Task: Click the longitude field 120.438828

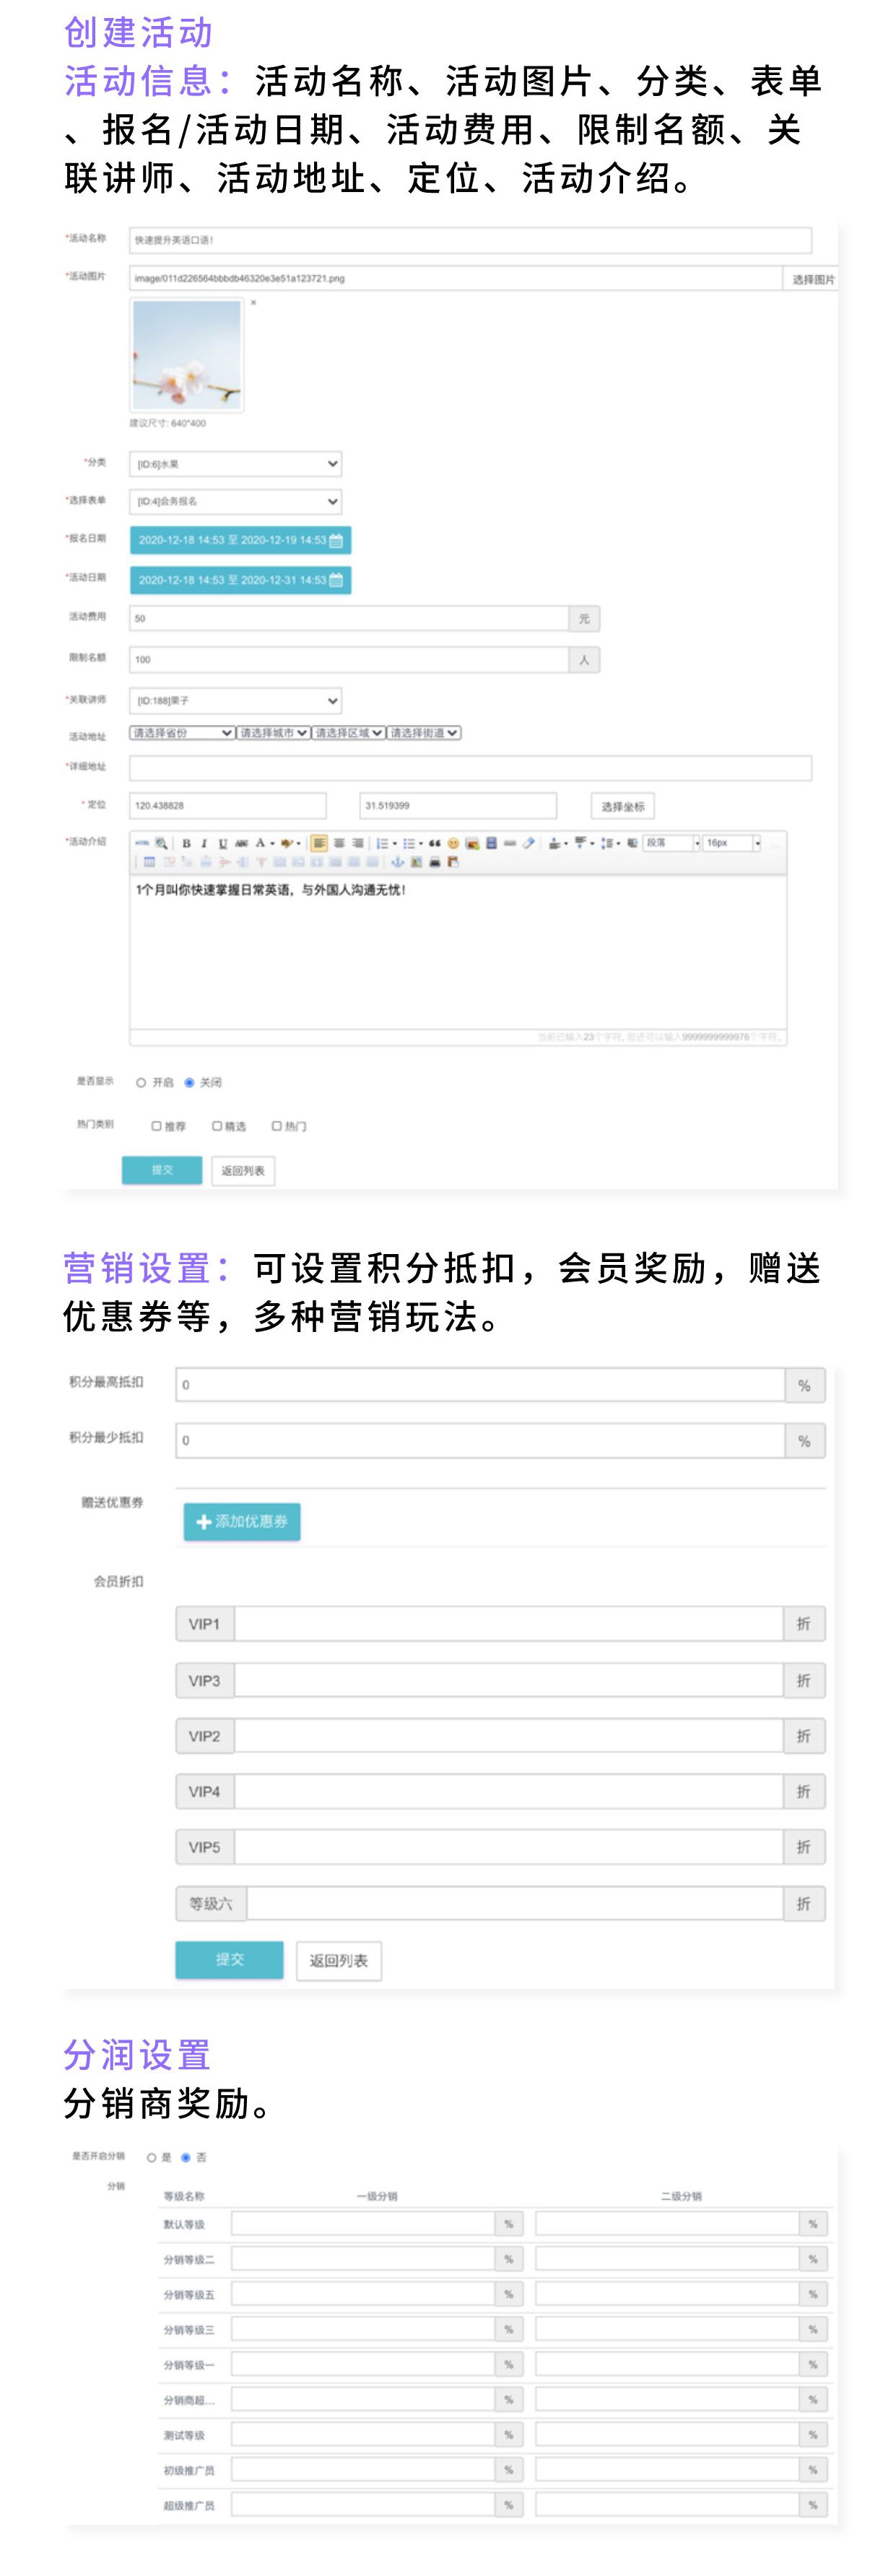Action: click(x=228, y=806)
